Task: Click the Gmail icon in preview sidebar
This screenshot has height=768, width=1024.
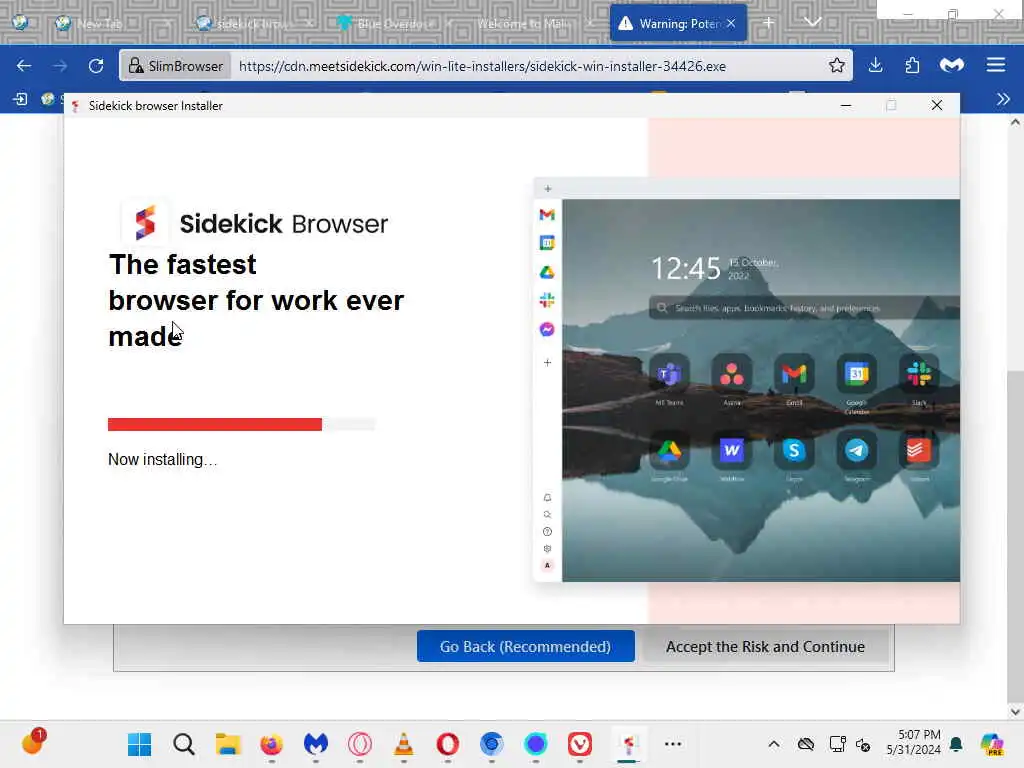Action: (547, 214)
